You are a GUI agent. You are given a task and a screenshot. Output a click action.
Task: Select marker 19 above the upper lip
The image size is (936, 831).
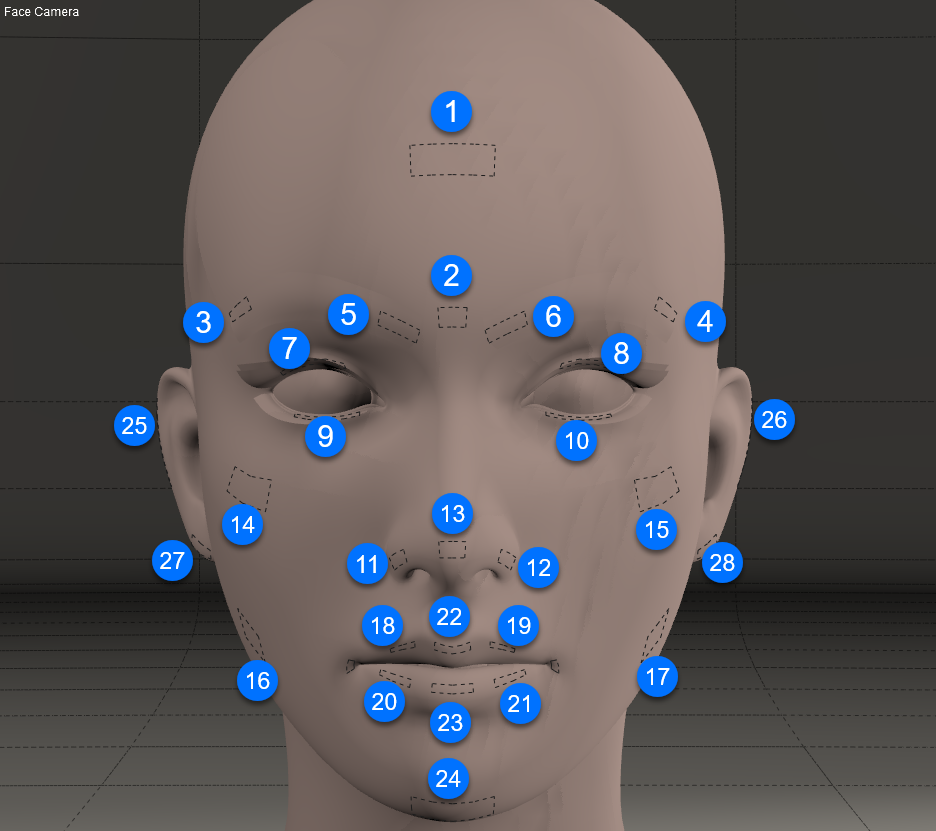pyautogui.click(x=518, y=626)
